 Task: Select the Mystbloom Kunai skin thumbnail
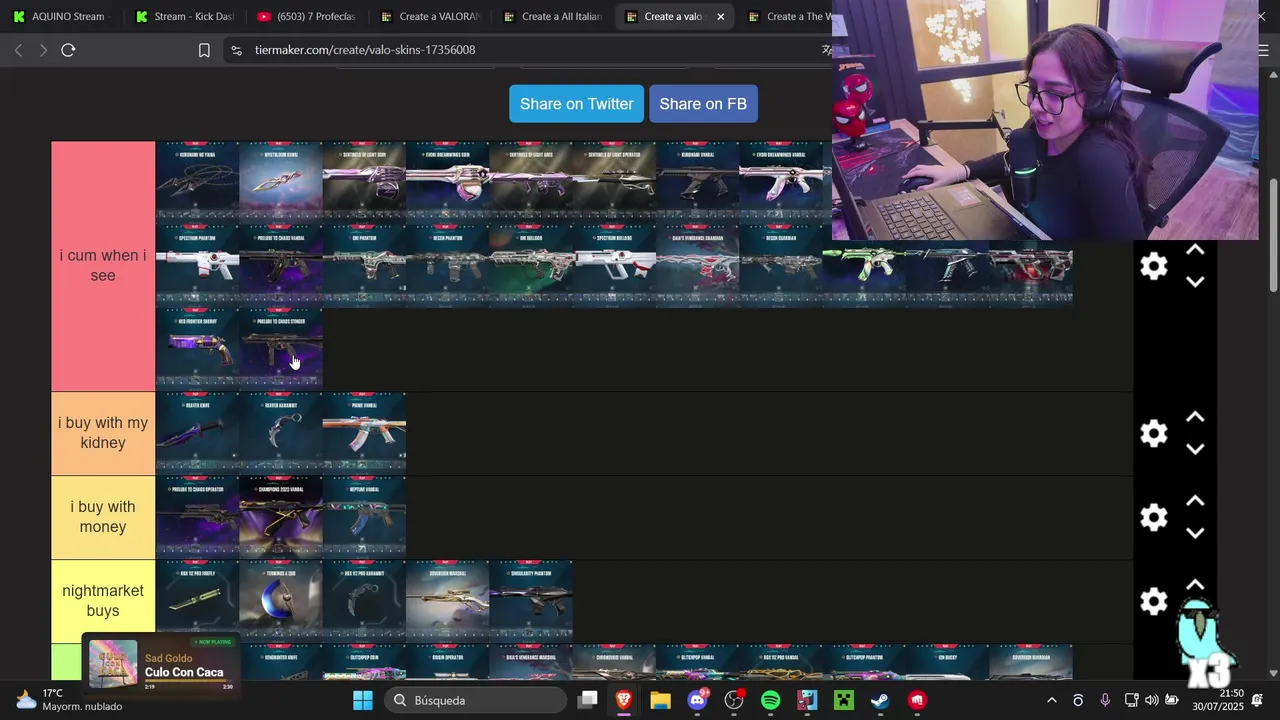click(x=281, y=181)
